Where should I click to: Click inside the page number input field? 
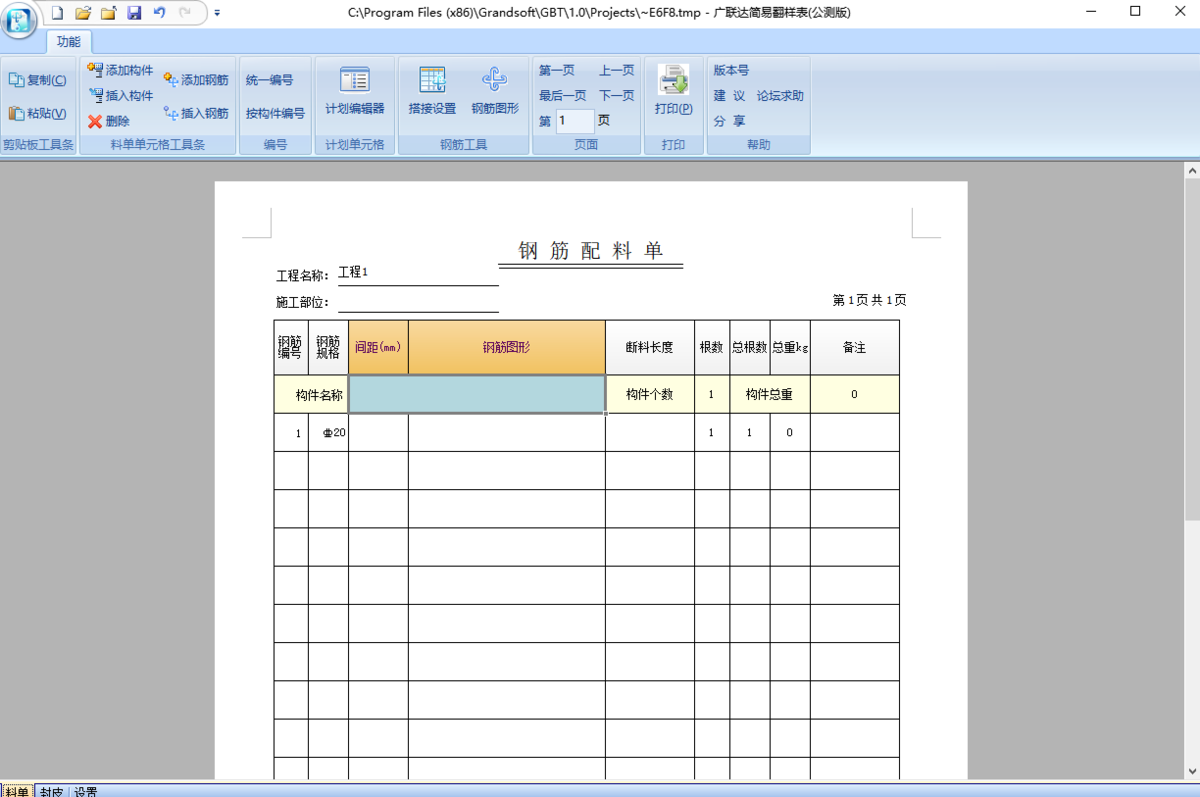574,120
